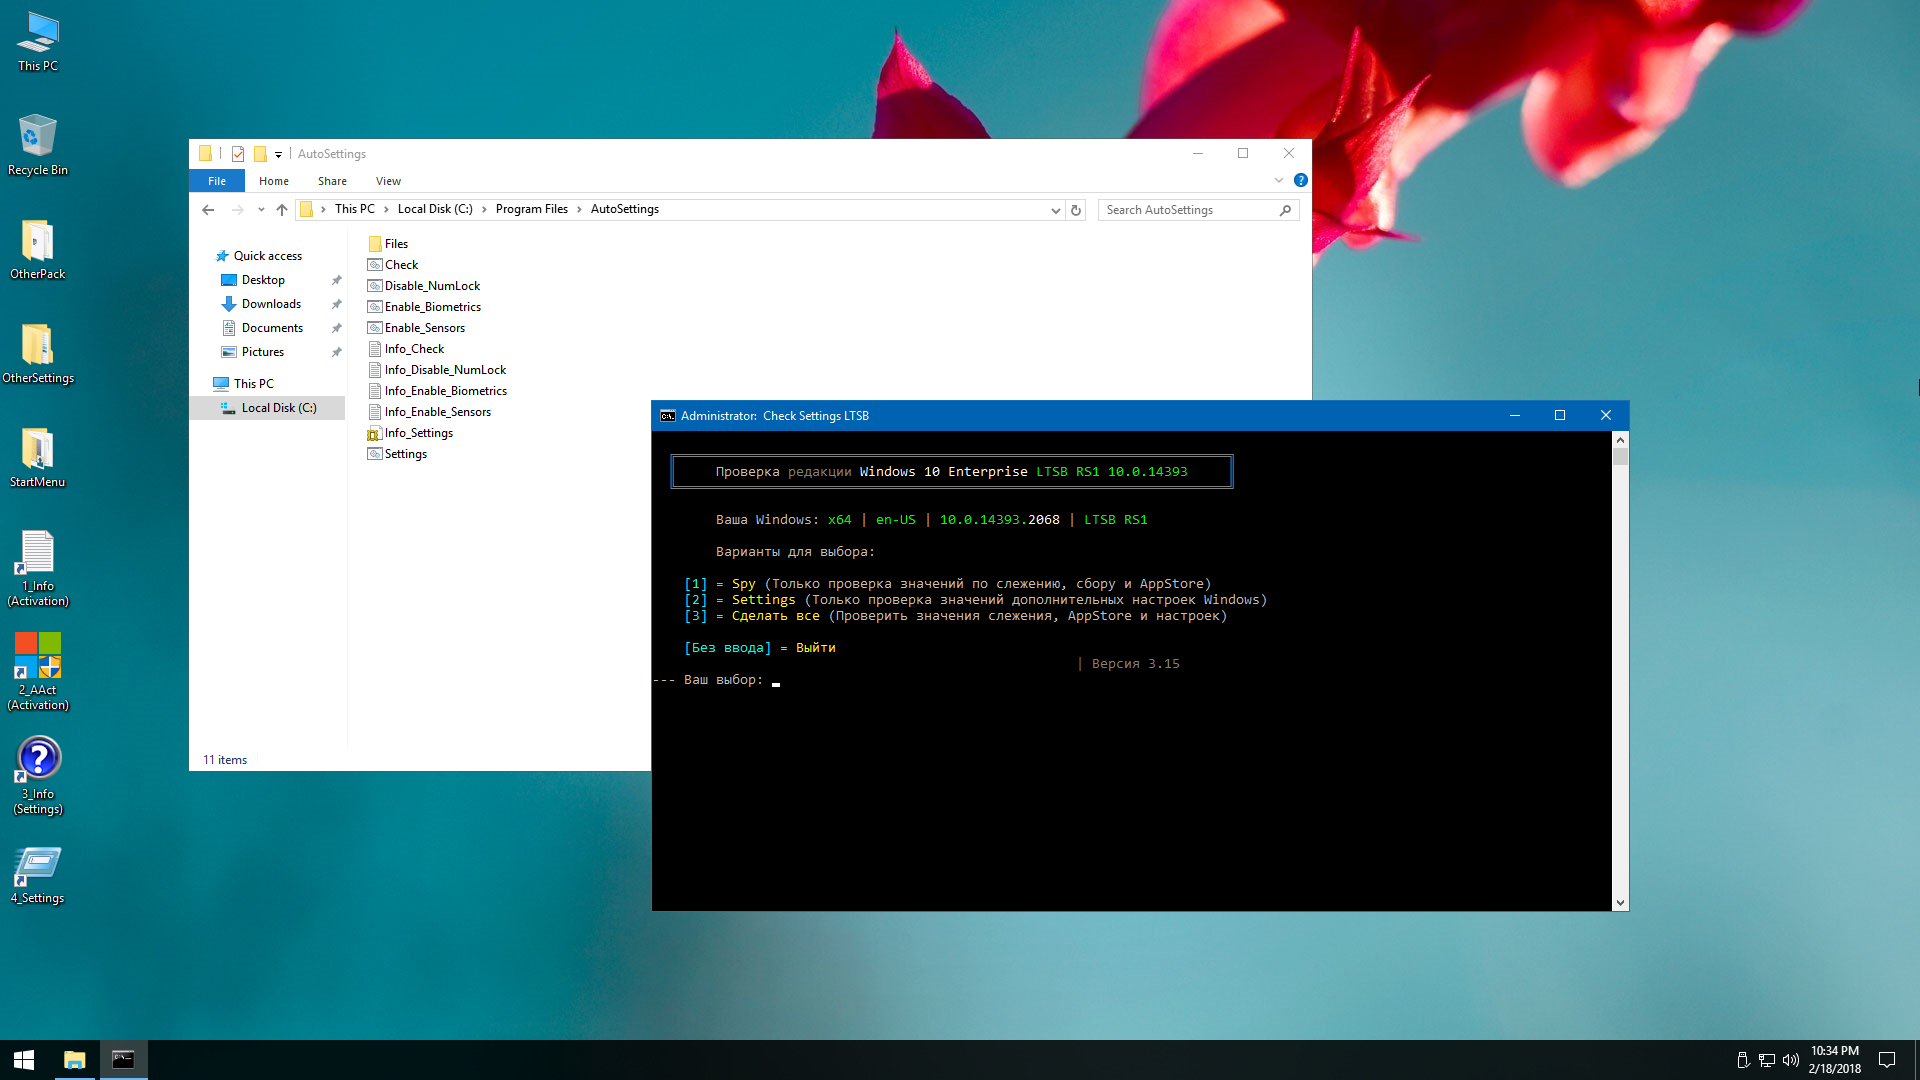1920x1080 pixels.
Task: Open the Recycle Bin icon
Action: (x=38, y=137)
